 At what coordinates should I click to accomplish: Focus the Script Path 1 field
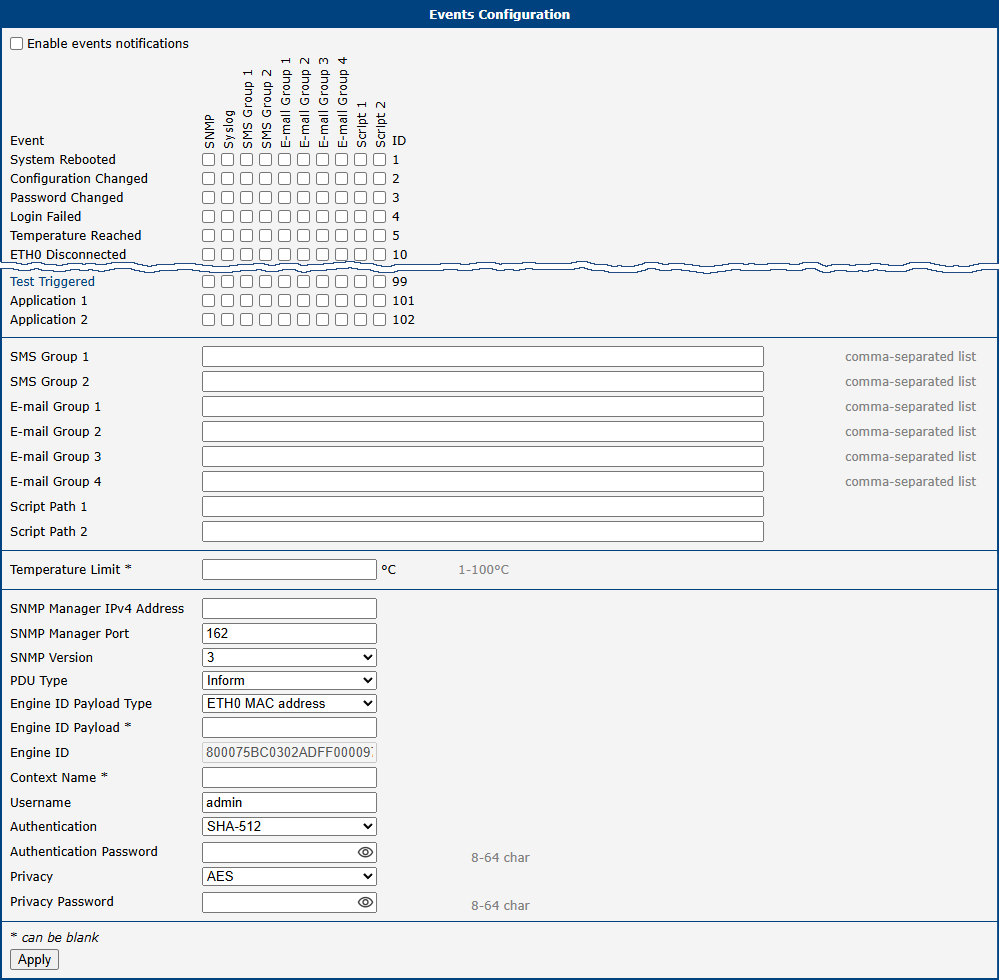(x=483, y=507)
